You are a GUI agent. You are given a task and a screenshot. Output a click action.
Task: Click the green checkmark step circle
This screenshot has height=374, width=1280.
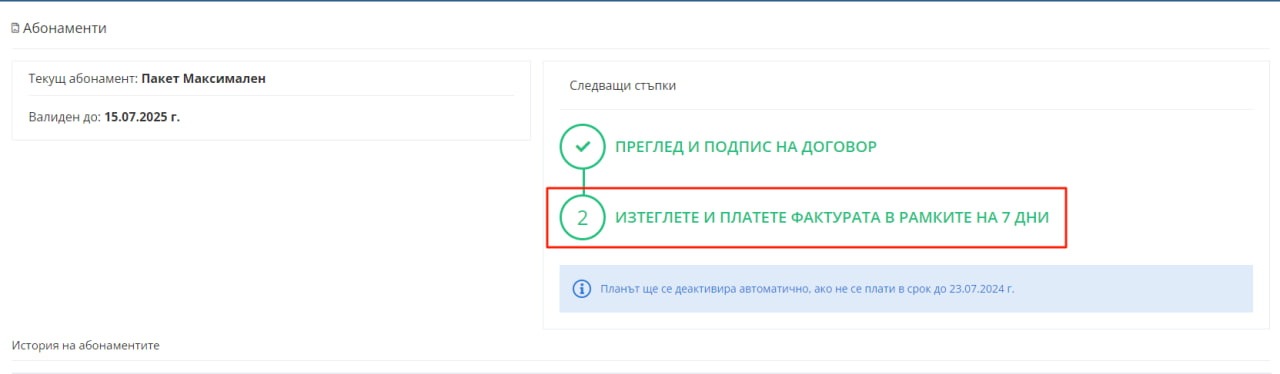(583, 147)
